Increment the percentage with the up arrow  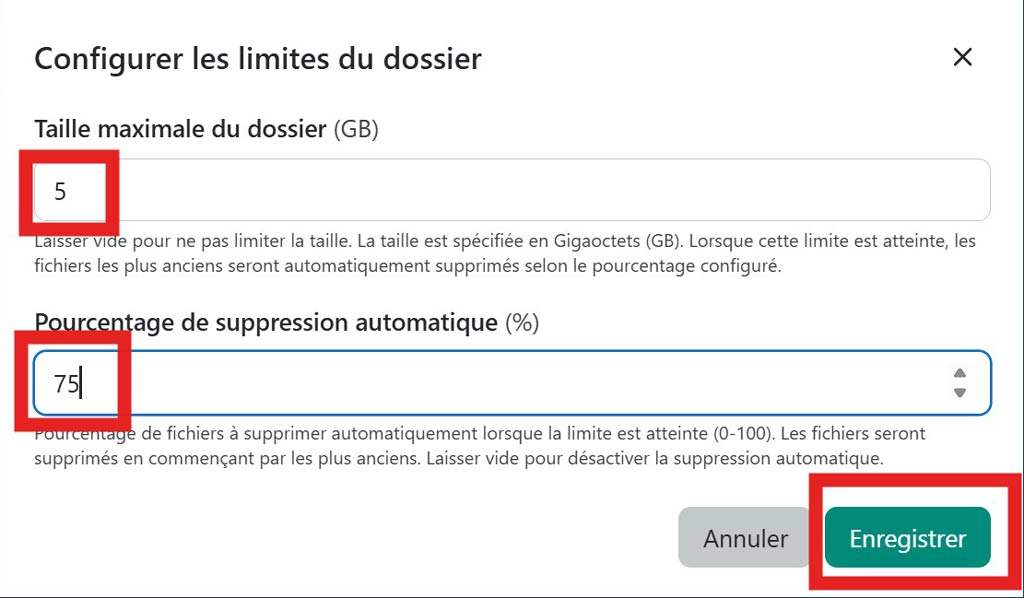click(960, 374)
